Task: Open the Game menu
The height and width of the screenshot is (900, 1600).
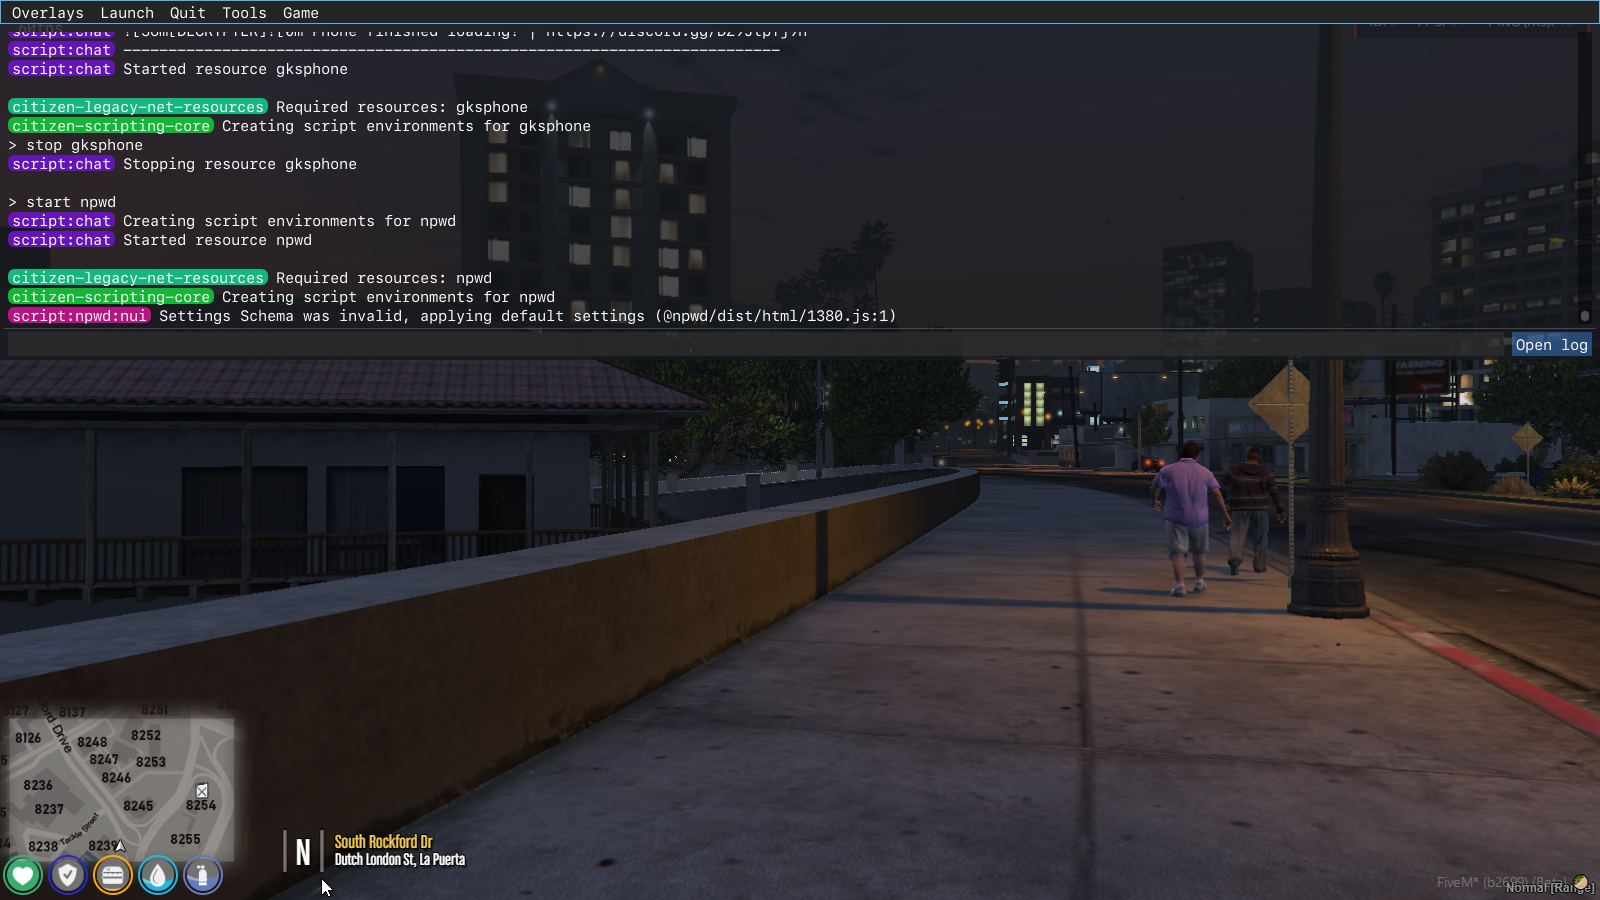Action: pyautogui.click(x=300, y=12)
